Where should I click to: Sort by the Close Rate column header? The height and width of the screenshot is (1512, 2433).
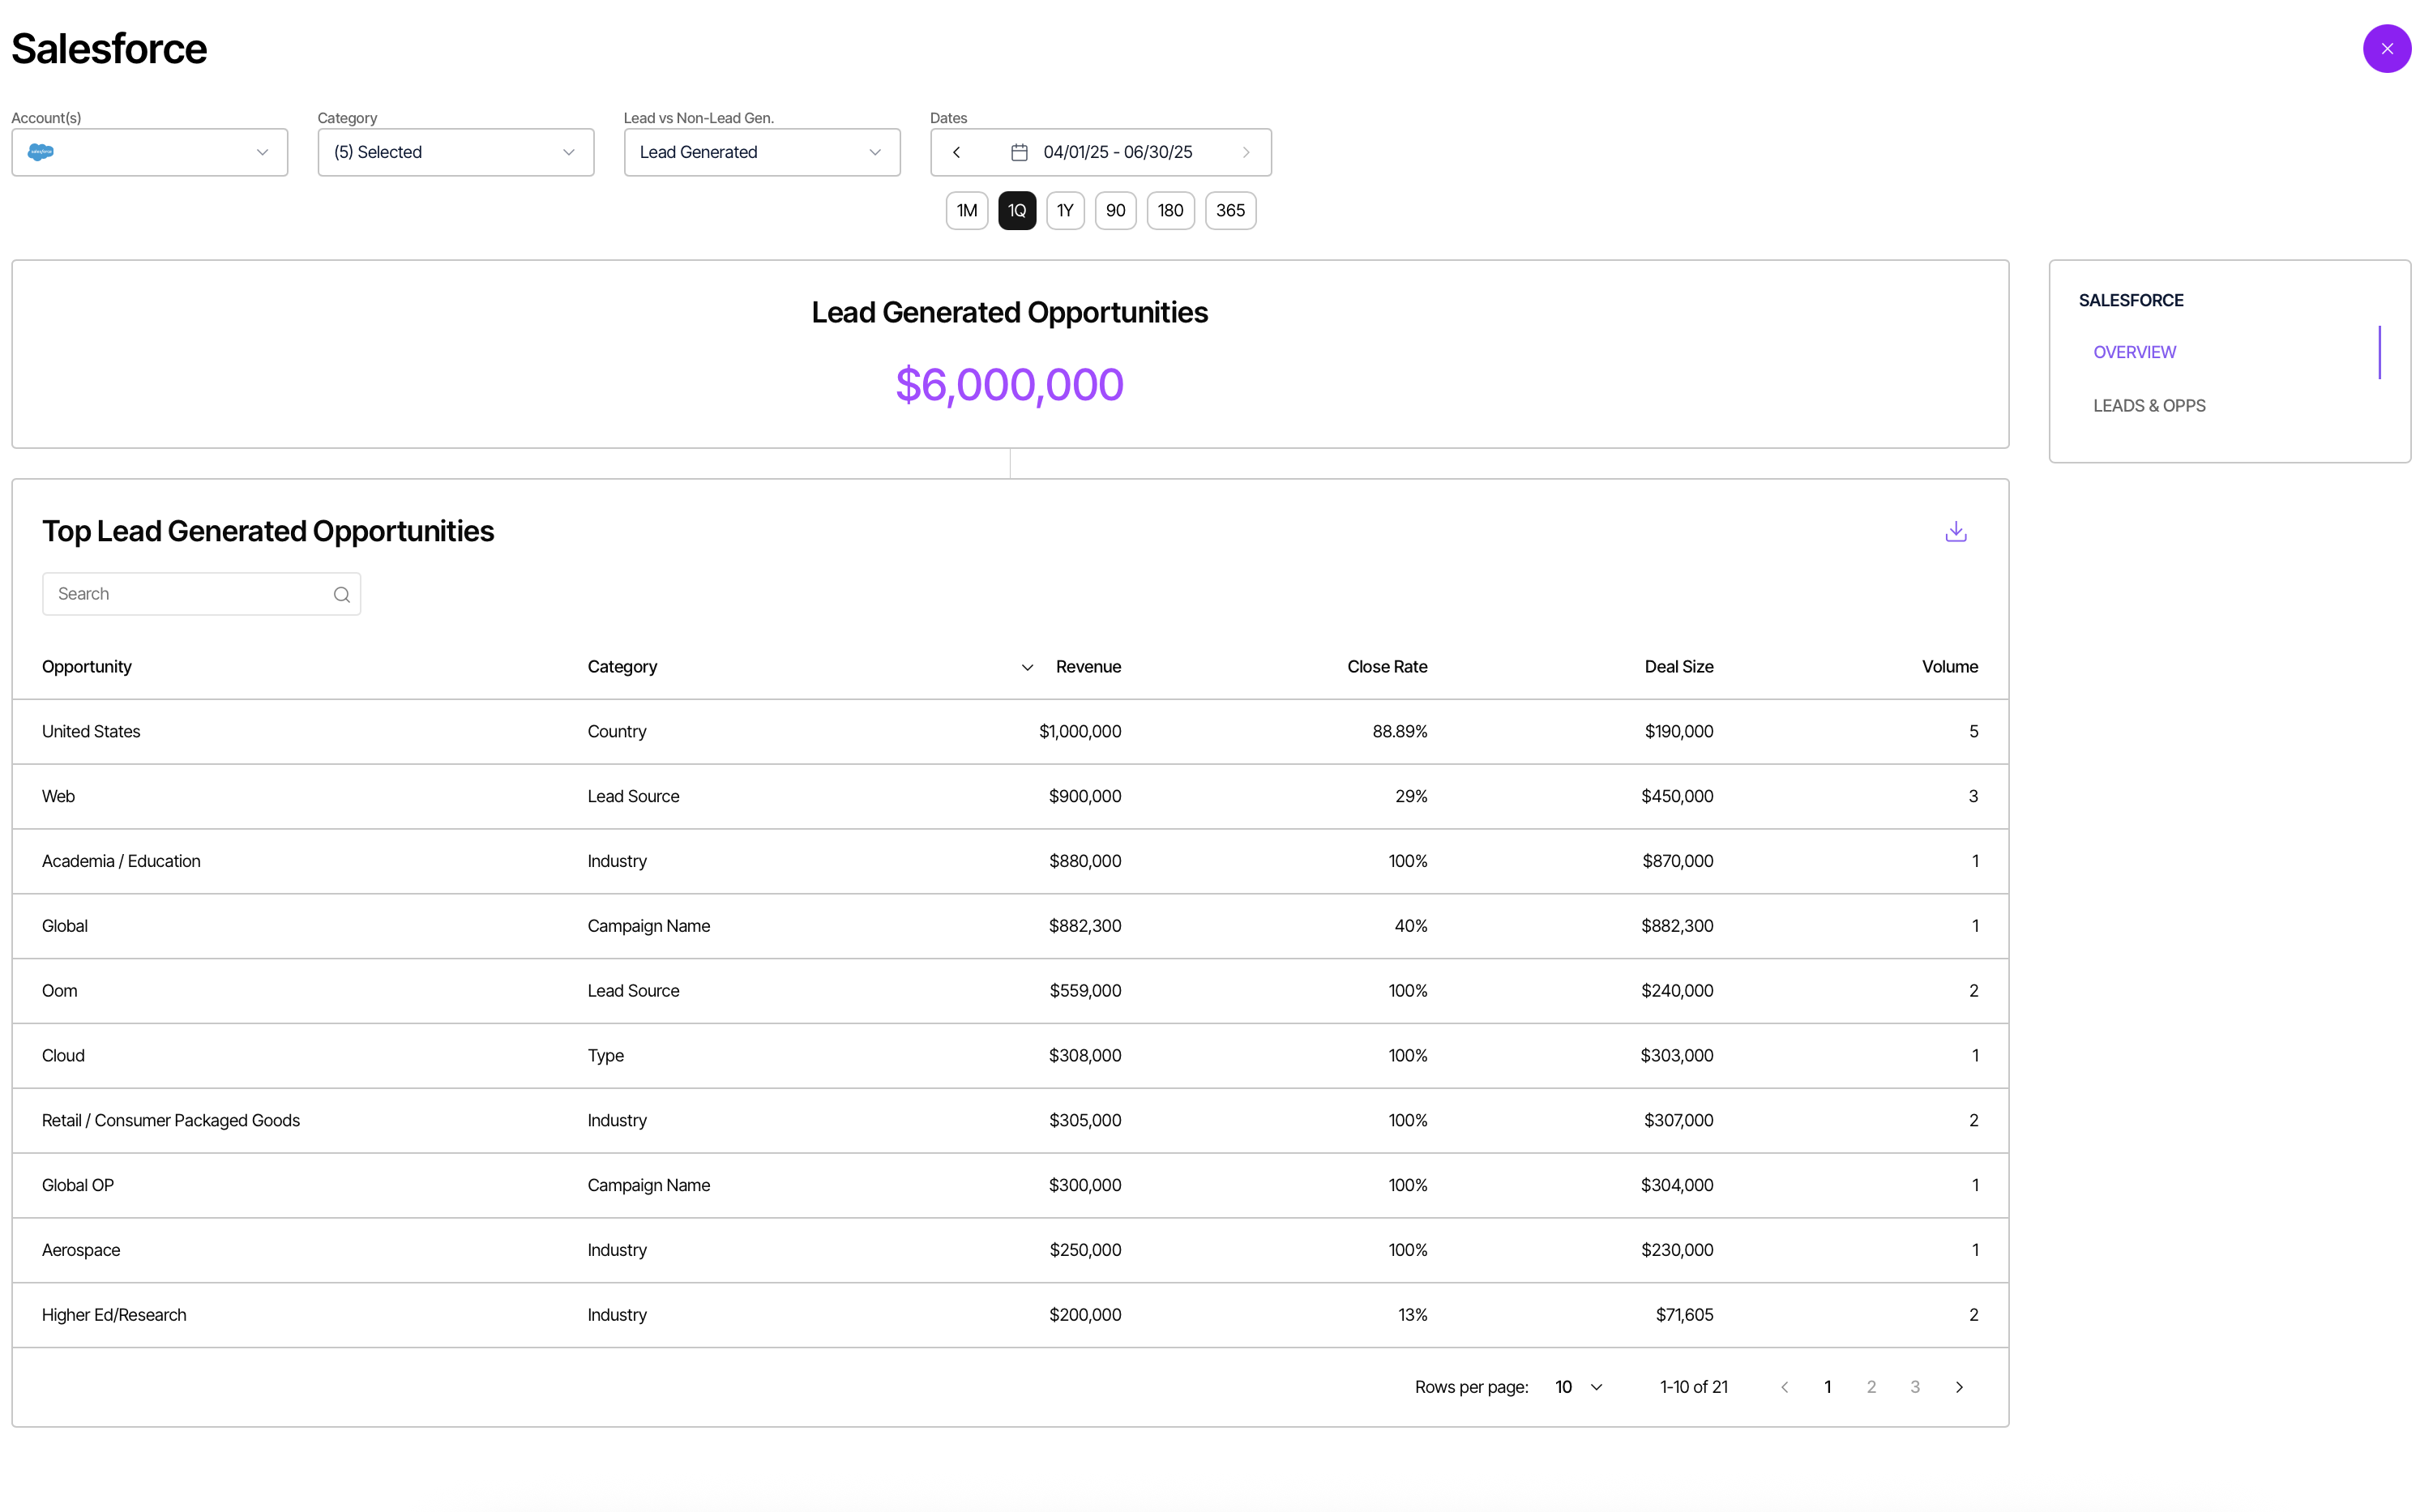[x=1386, y=667]
